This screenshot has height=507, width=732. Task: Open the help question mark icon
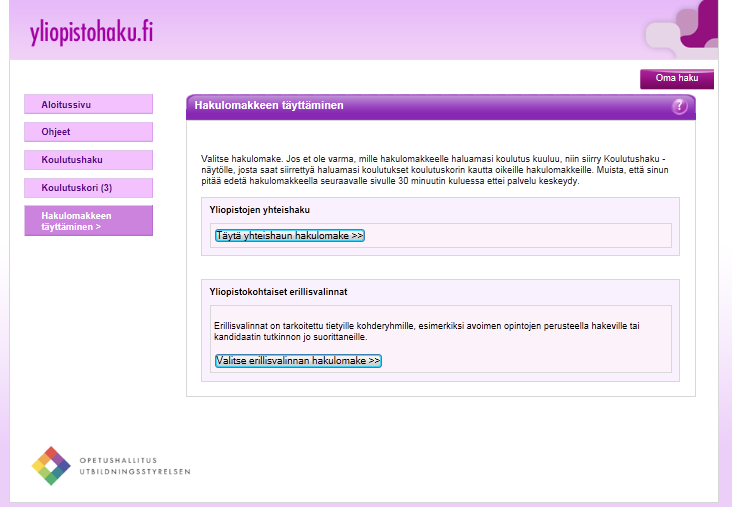pyautogui.click(x=679, y=106)
